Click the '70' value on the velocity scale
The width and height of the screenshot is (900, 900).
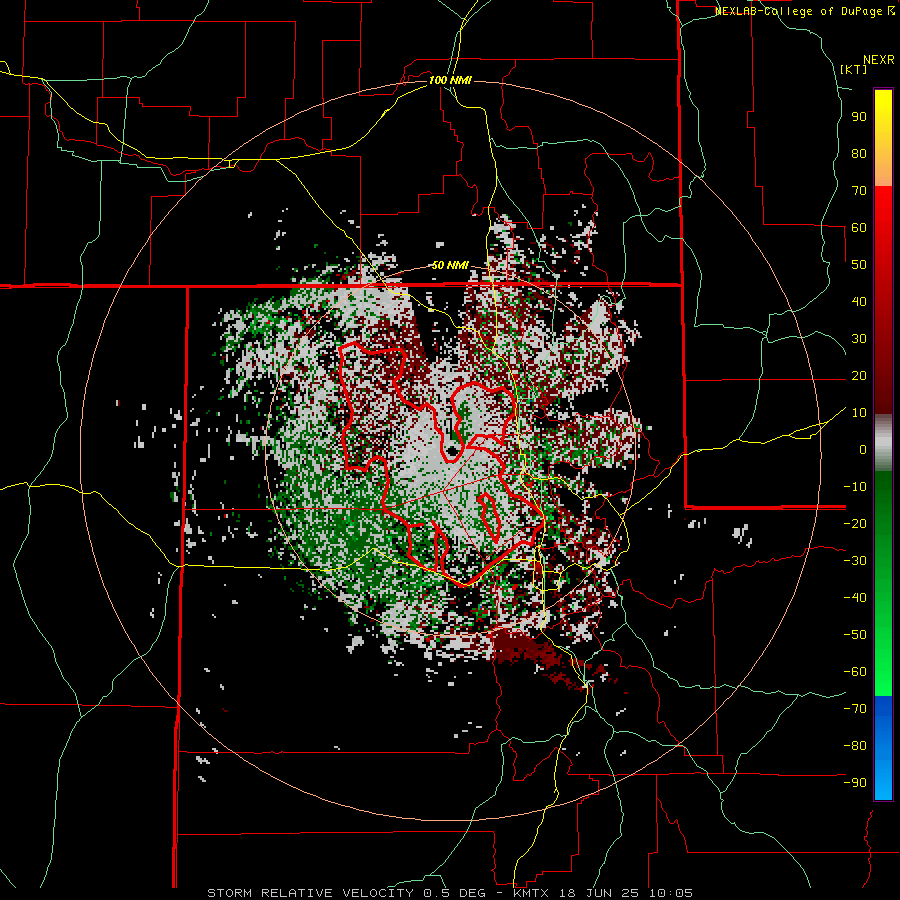[859, 191]
